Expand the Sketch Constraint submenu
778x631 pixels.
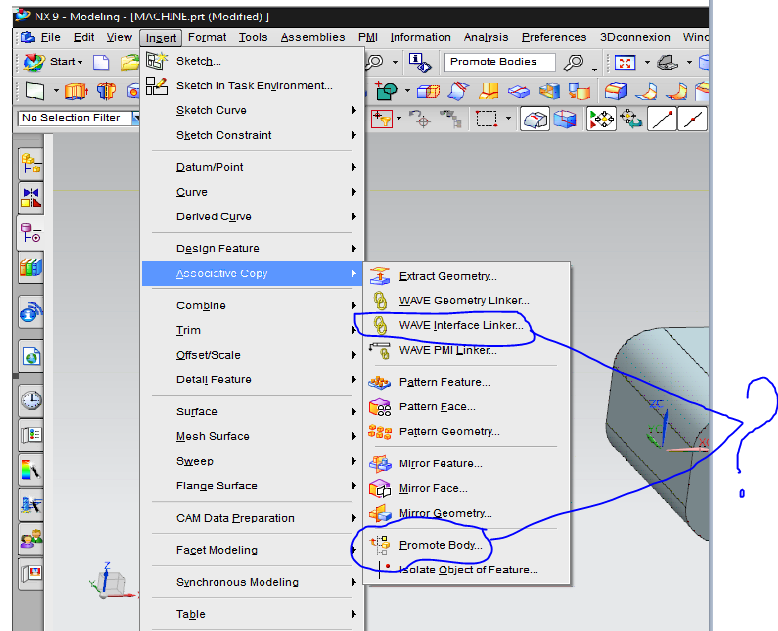click(253, 135)
